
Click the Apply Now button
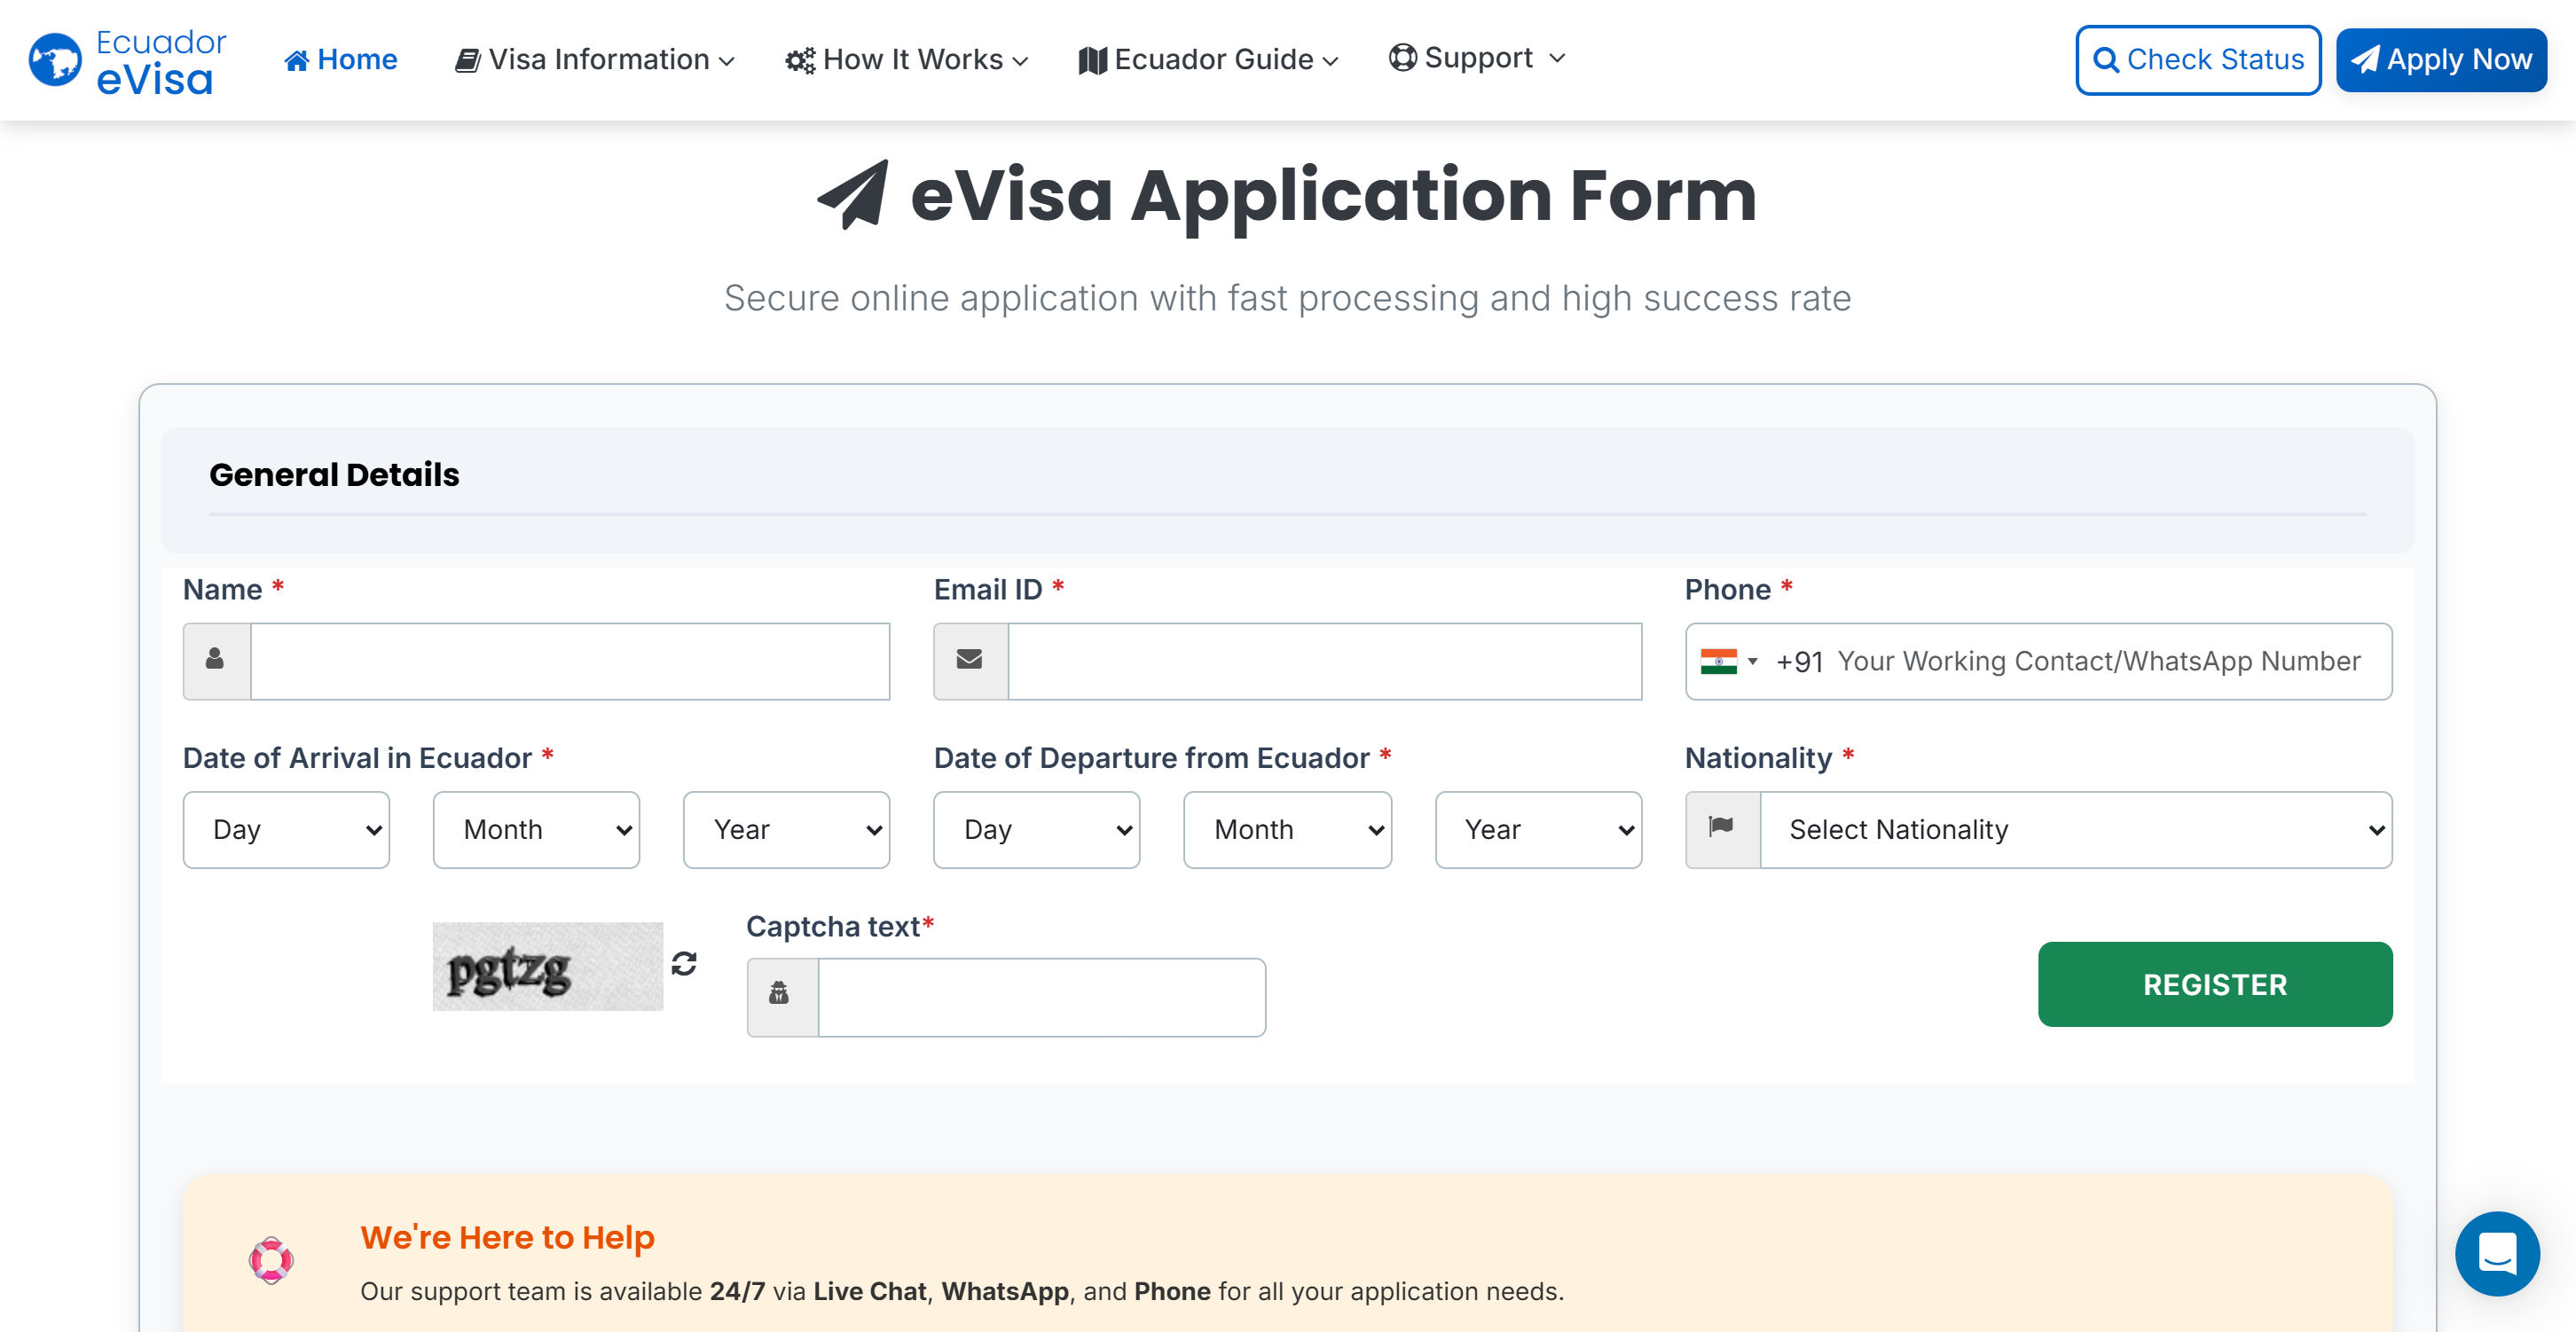(x=2440, y=60)
